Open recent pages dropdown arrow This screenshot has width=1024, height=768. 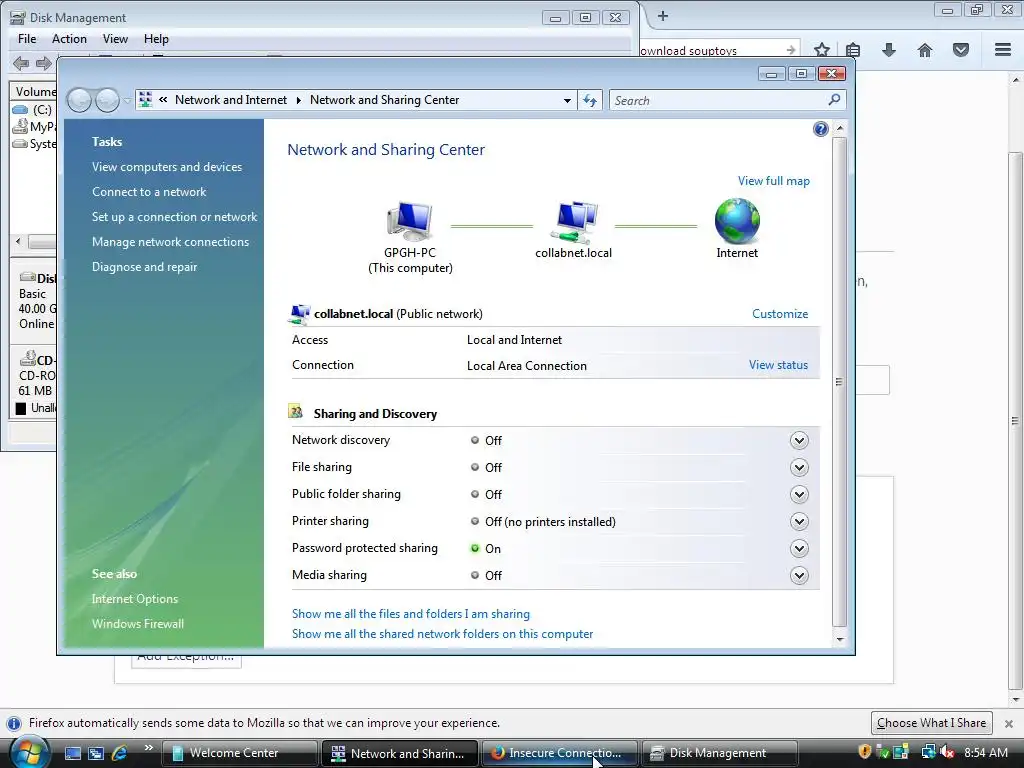(127, 101)
